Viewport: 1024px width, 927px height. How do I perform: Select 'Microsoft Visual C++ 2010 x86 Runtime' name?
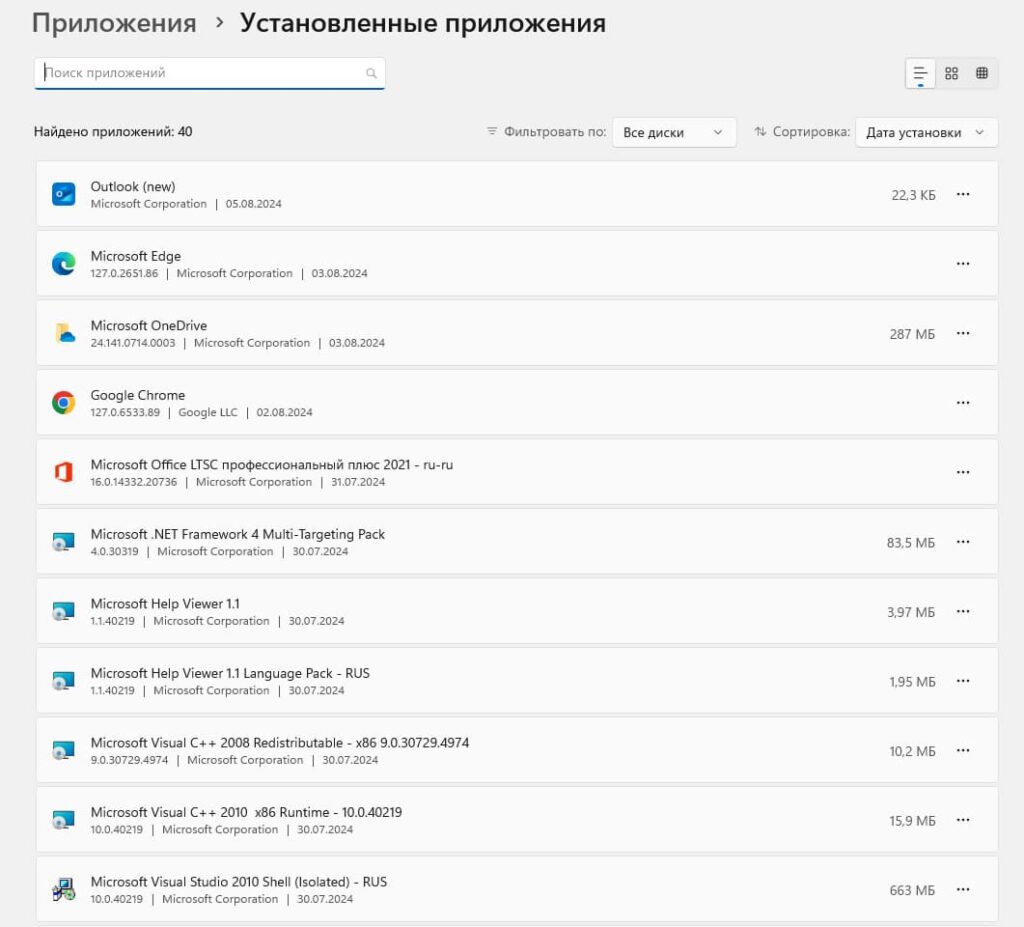[246, 812]
